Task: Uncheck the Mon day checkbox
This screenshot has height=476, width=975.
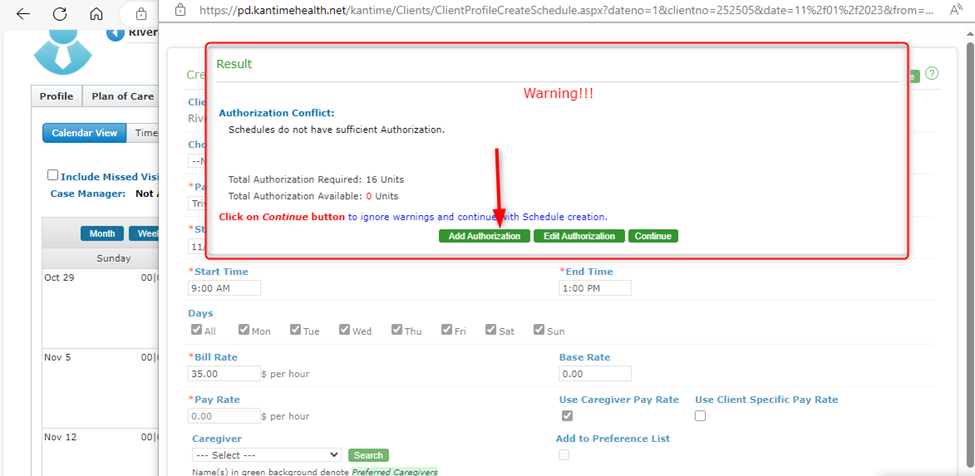Action: click(244, 330)
